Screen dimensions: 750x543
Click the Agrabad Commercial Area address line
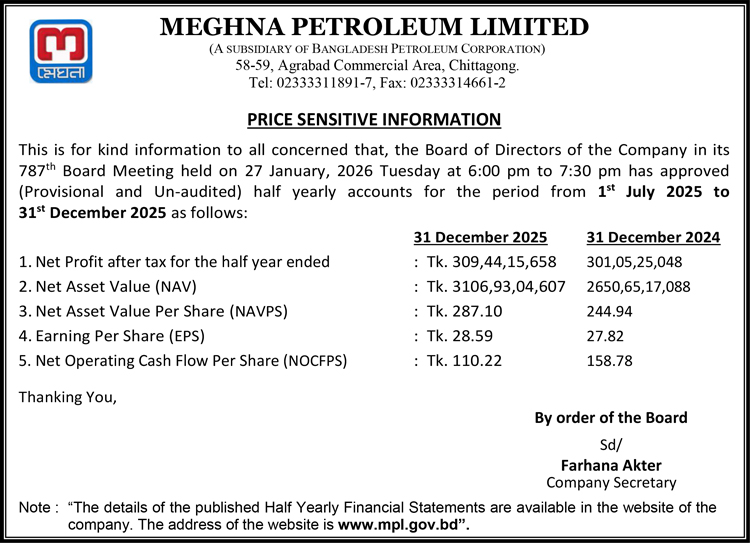376,65
